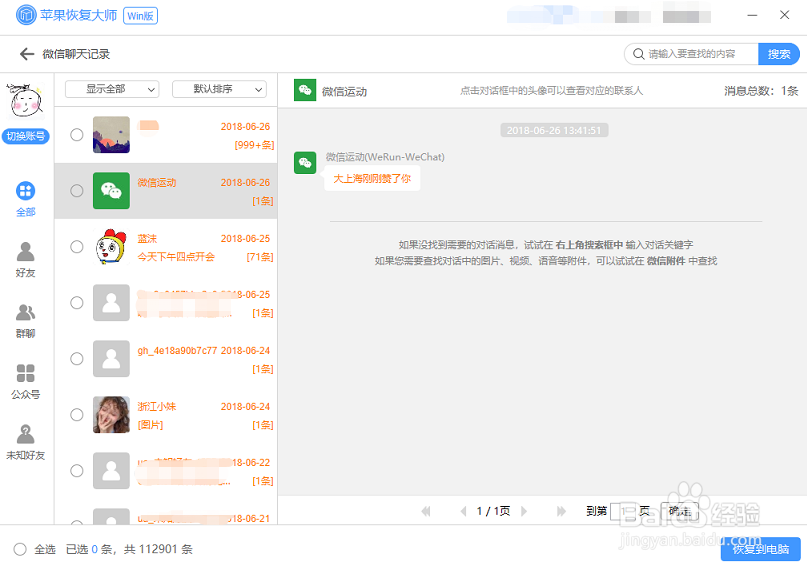Go to next page arrow

coord(524,511)
